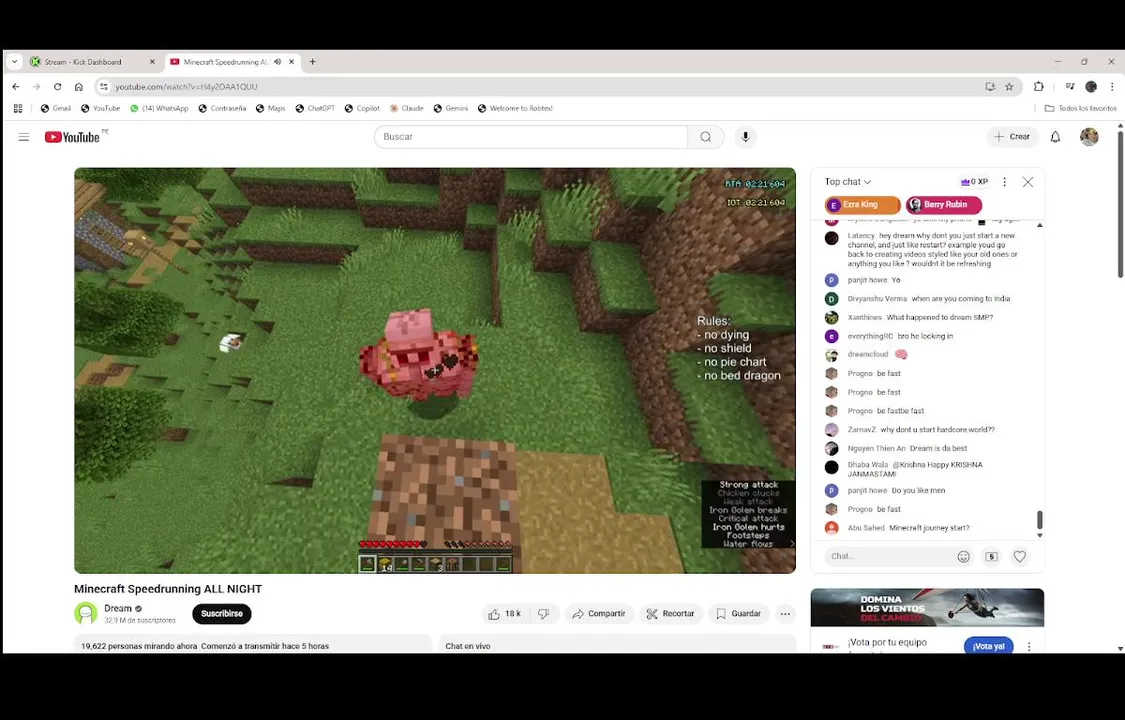
Task: Click the live chat scrollbar thumb
Action: pyautogui.click(x=1040, y=519)
